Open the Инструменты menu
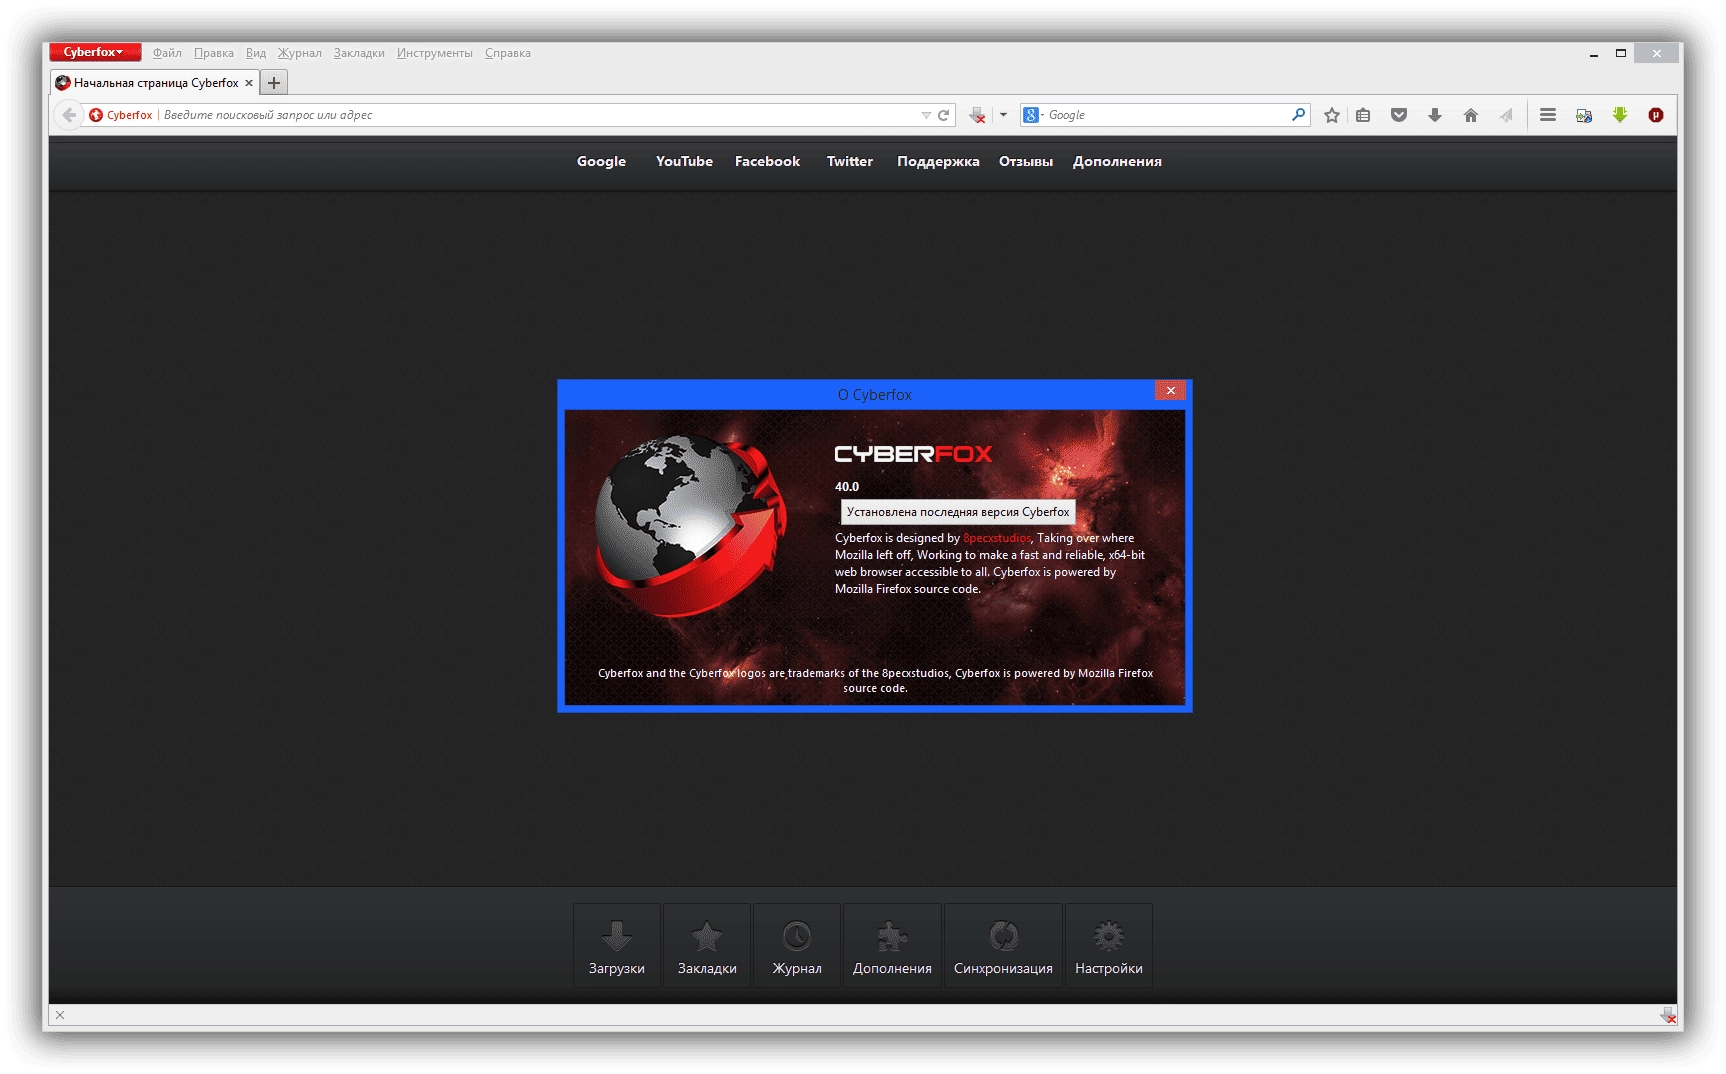The width and height of the screenshot is (1726, 1074). pyautogui.click(x=434, y=53)
